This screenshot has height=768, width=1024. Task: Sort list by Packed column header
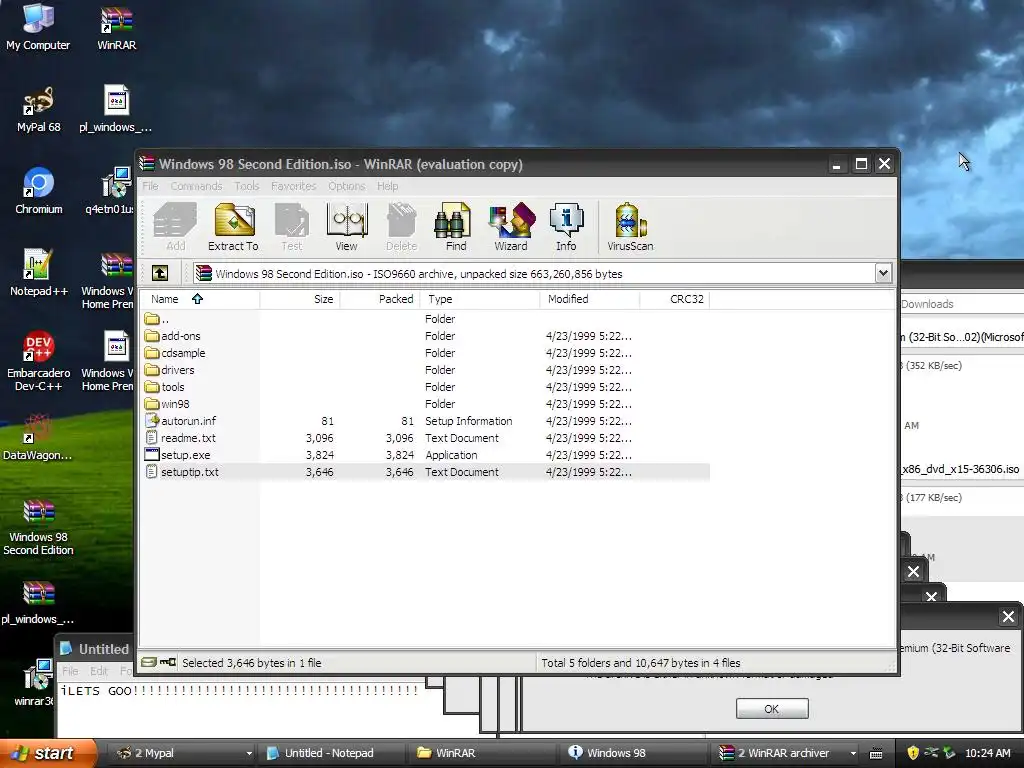(x=379, y=299)
